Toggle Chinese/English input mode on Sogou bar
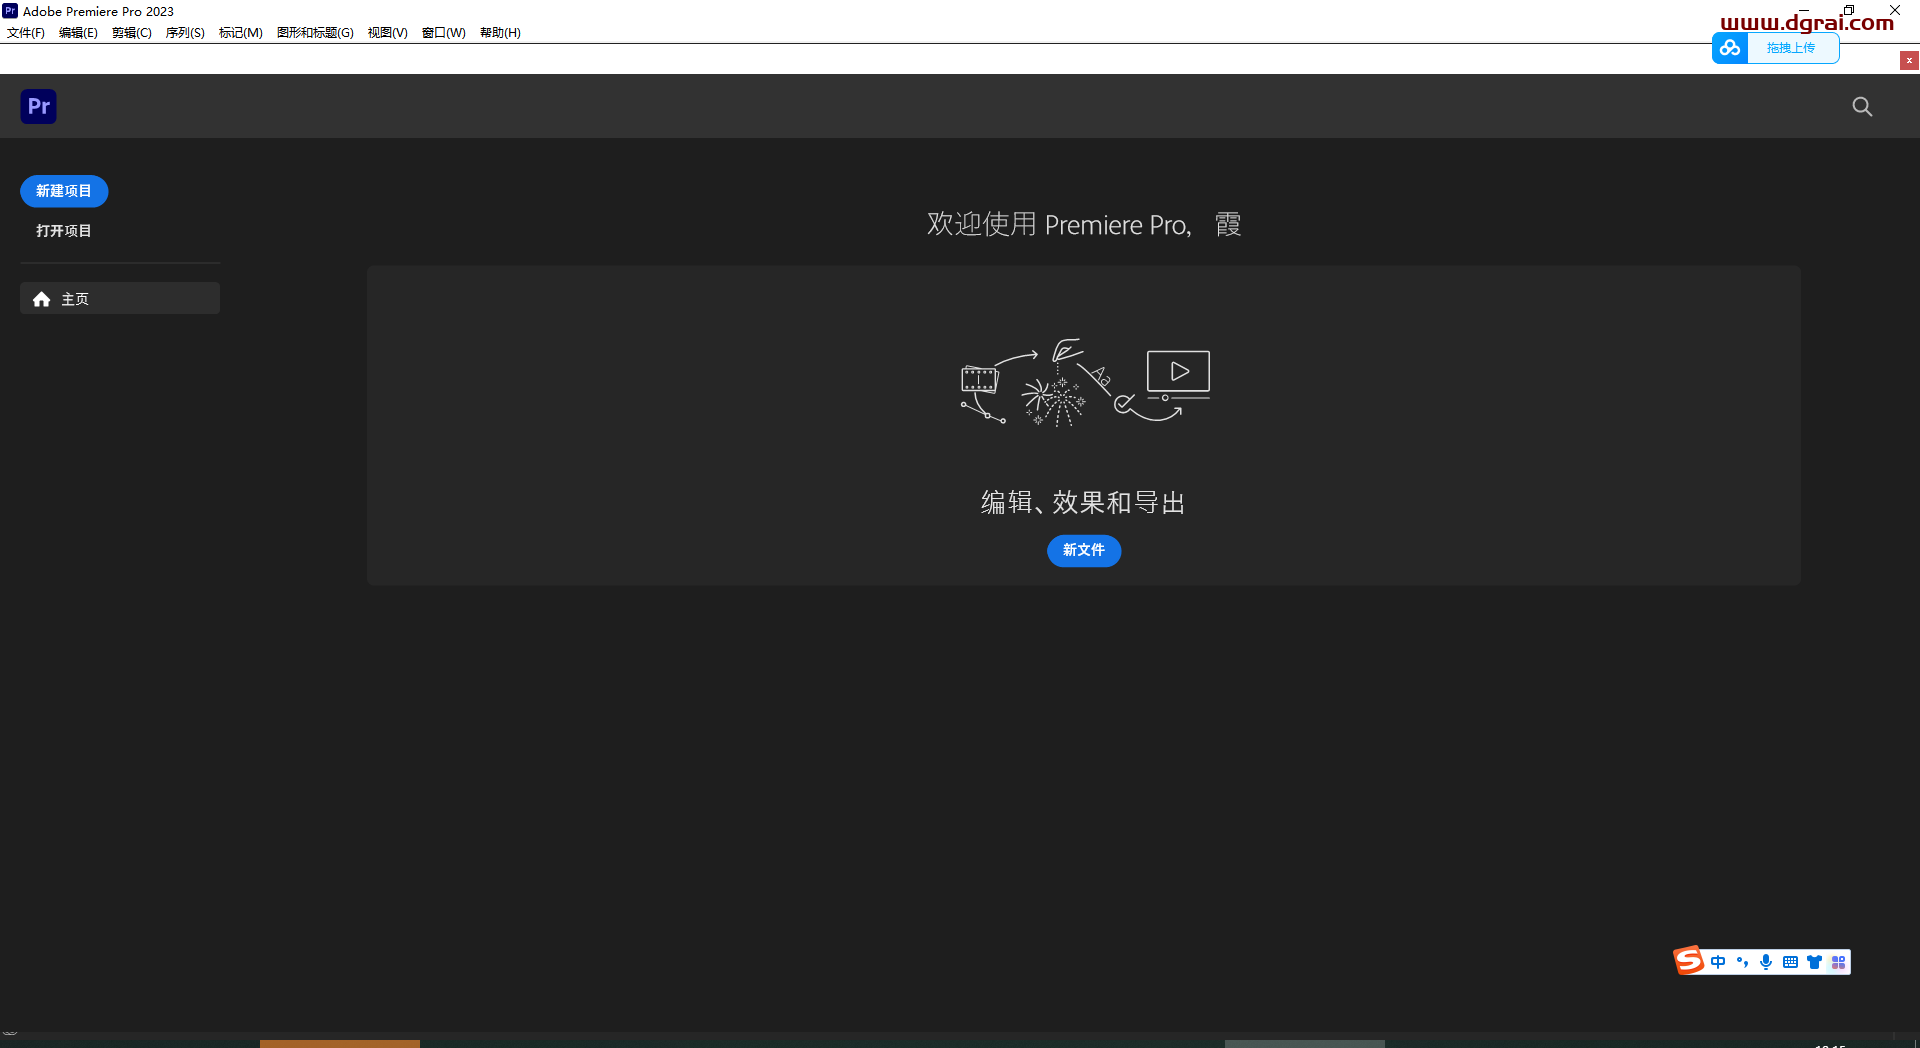Screen dimensions: 1920x1048 (x=1719, y=962)
